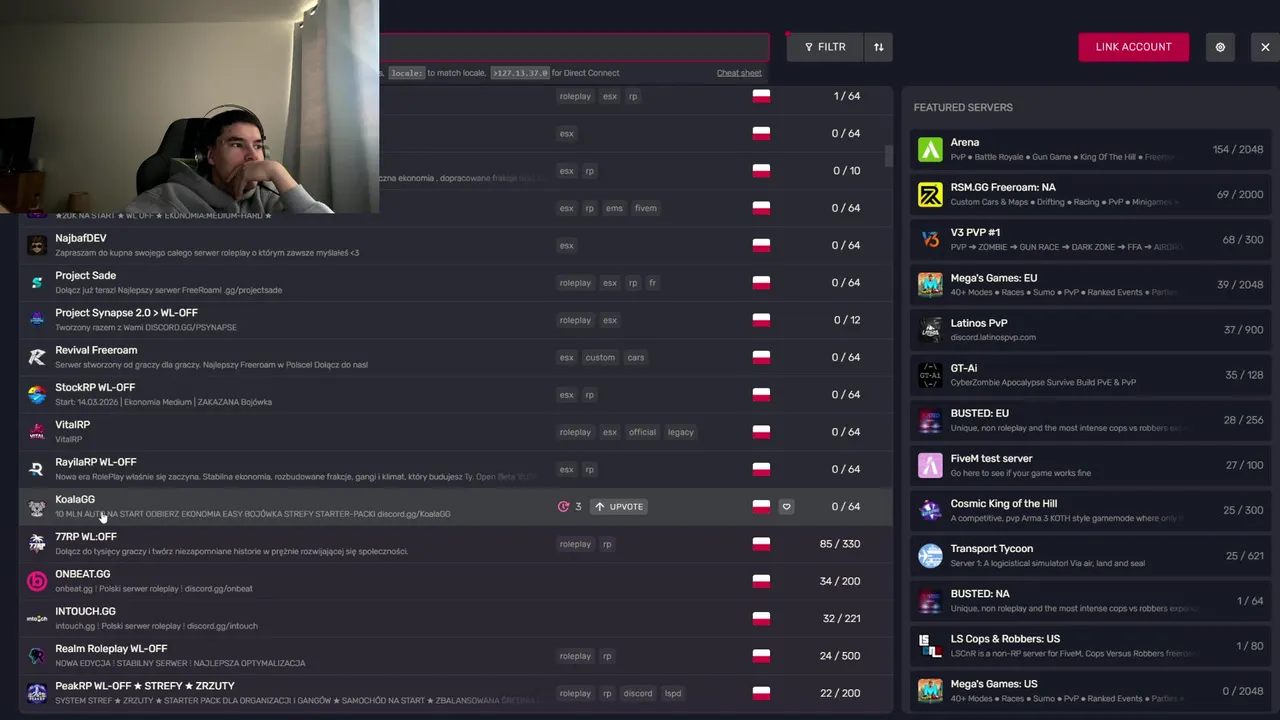The width and height of the screenshot is (1280, 720).
Task: Open Cosmic King of the Hill icon
Action: tap(930, 510)
